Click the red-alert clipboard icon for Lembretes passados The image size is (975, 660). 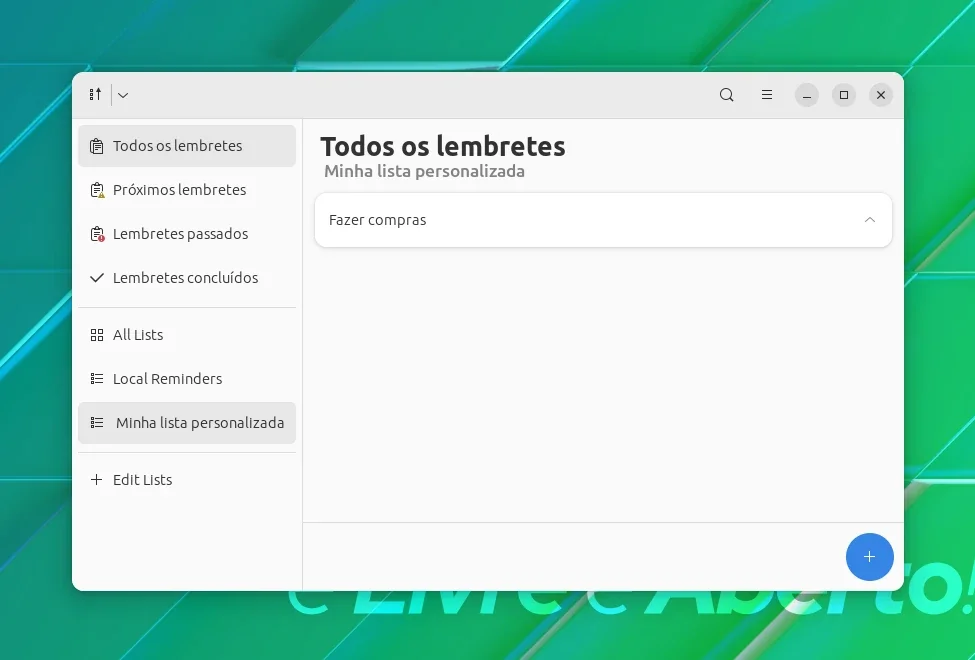click(x=97, y=235)
